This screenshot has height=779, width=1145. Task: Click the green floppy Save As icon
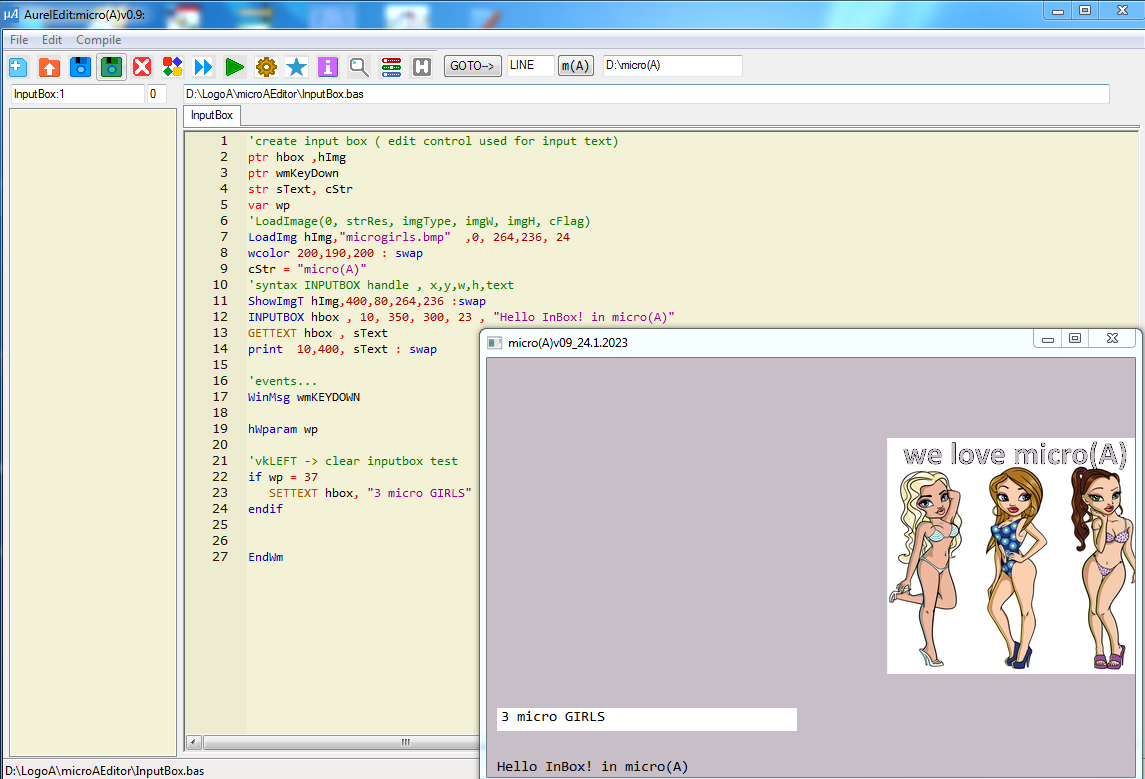111,67
